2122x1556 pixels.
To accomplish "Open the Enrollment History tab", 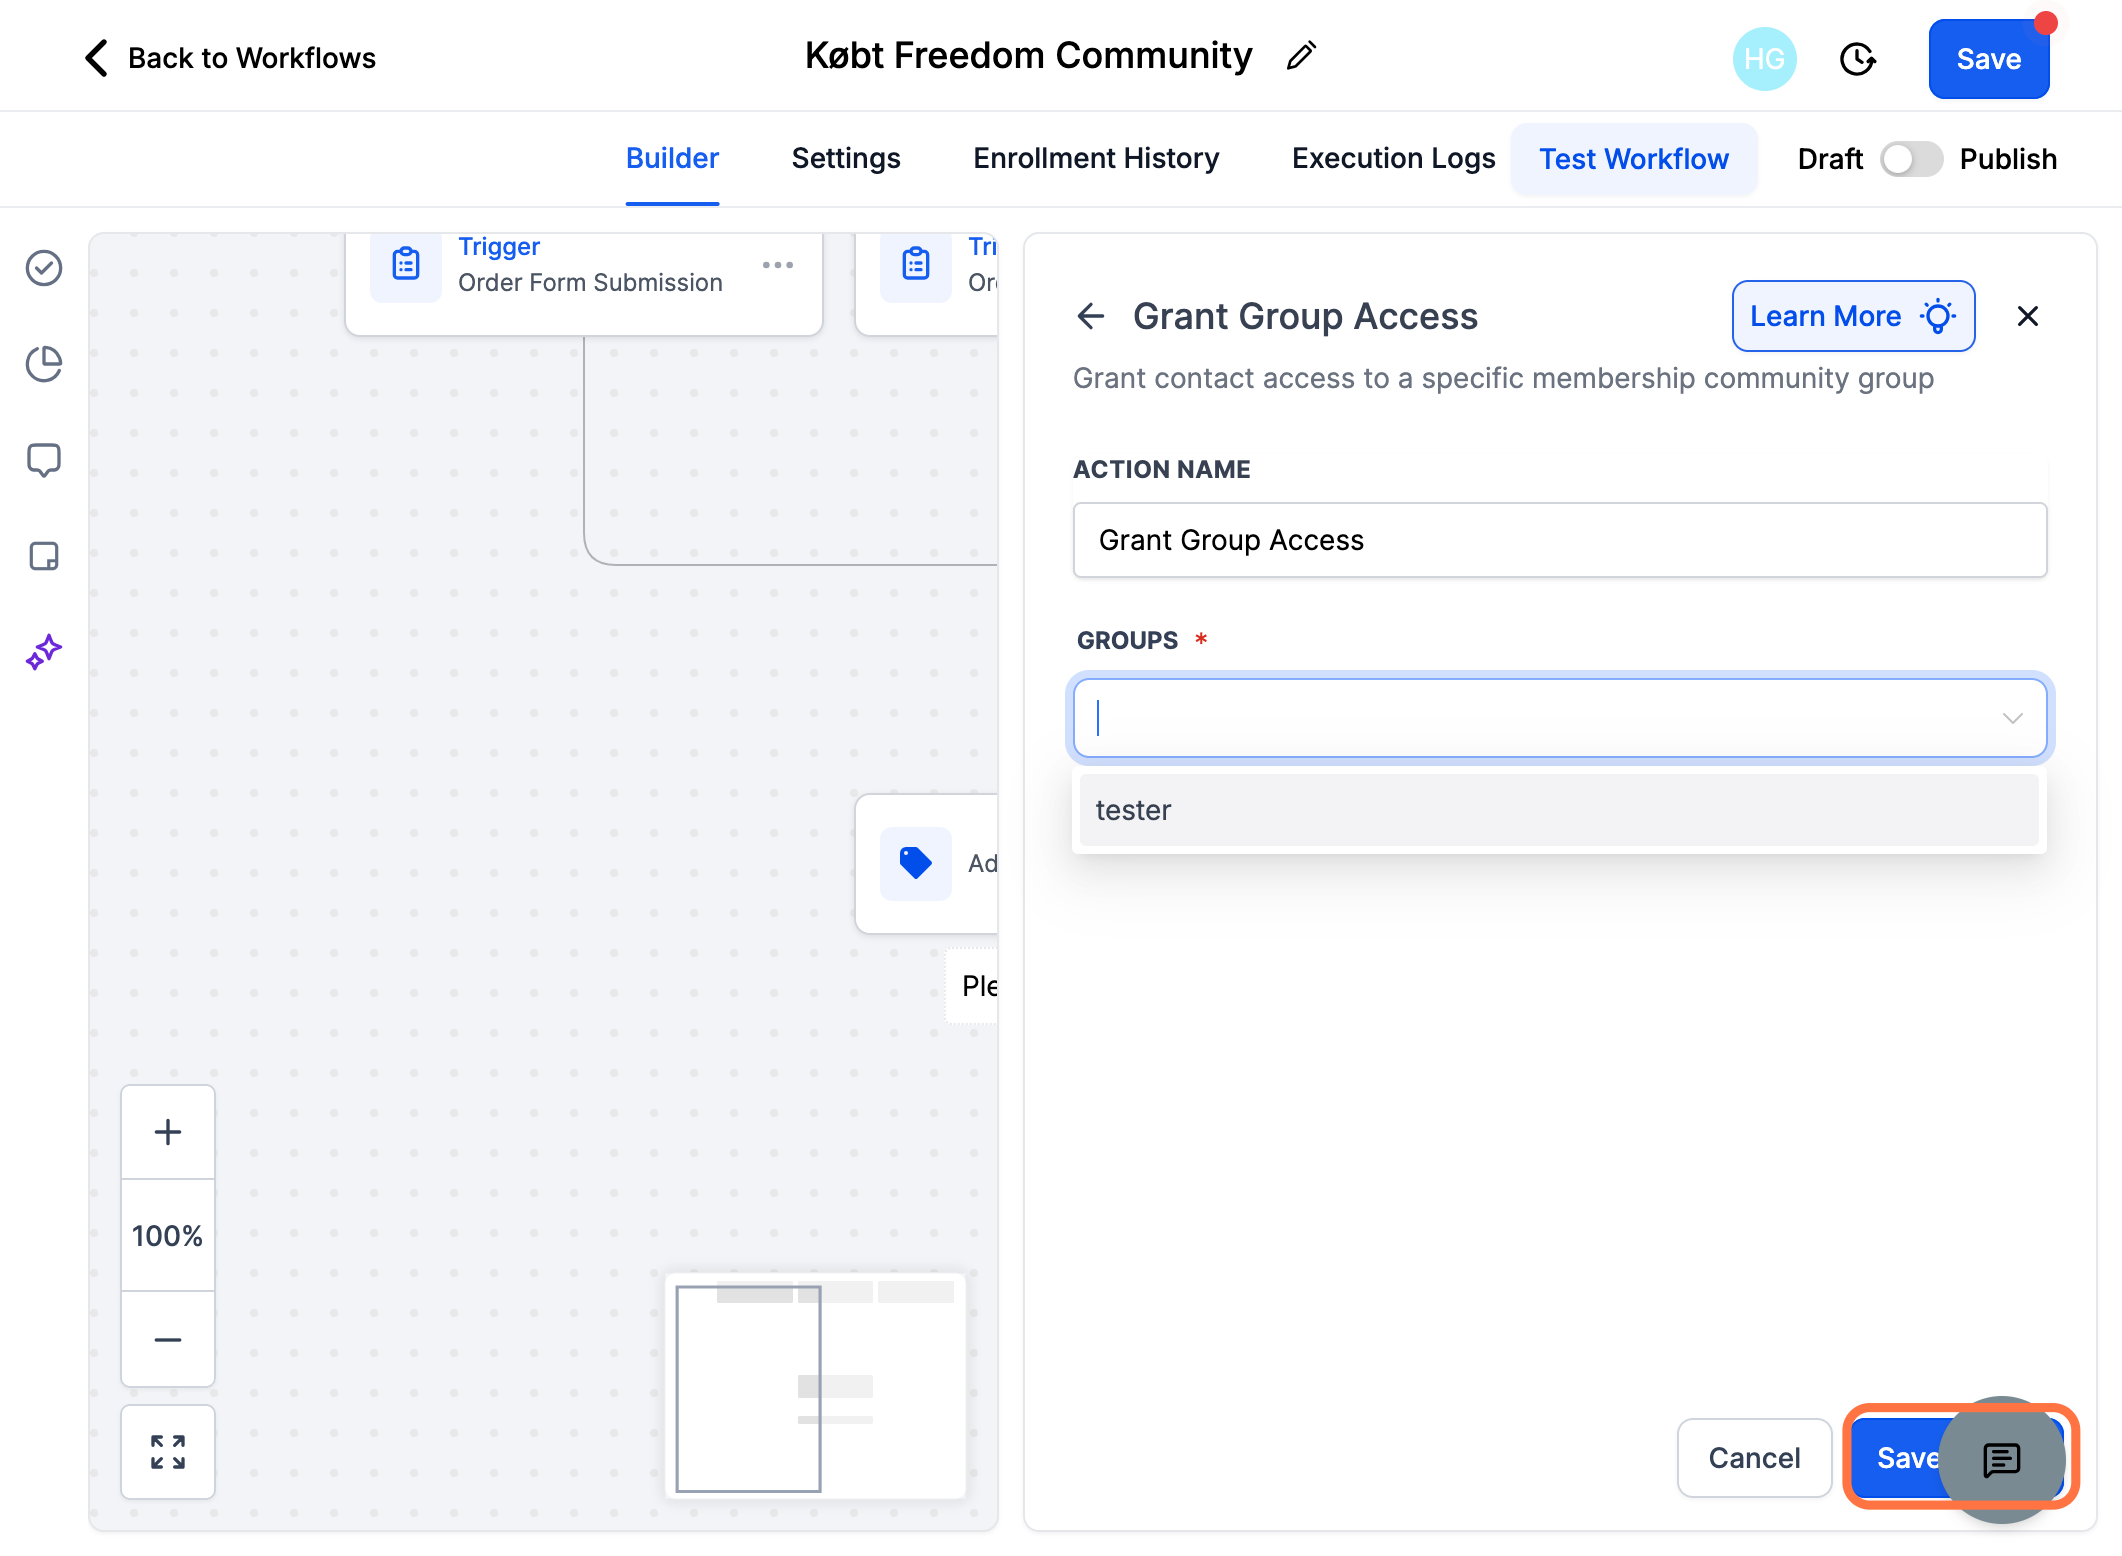I will [1096, 158].
